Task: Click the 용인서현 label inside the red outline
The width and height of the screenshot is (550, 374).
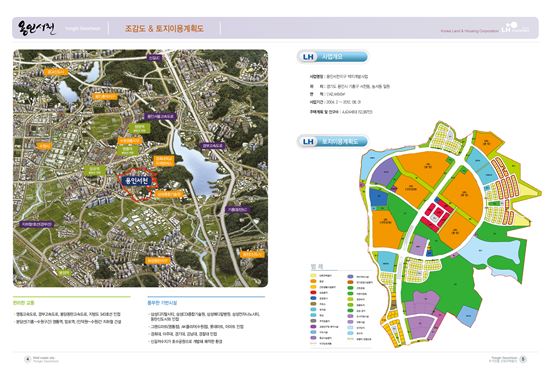Action: point(137,181)
